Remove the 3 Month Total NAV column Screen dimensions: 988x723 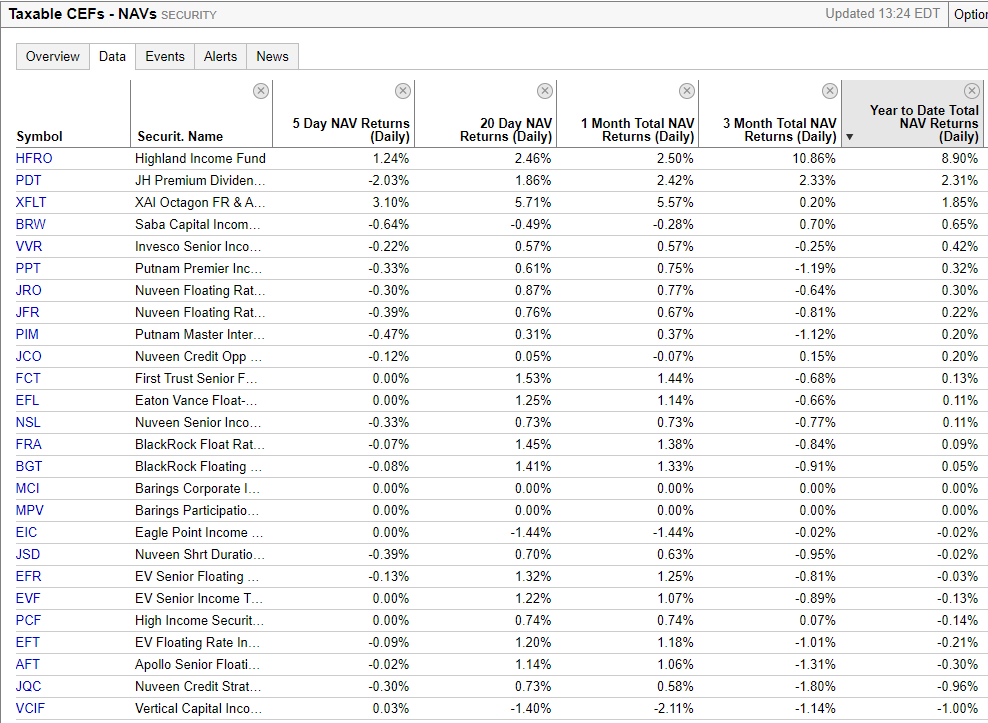coord(830,91)
